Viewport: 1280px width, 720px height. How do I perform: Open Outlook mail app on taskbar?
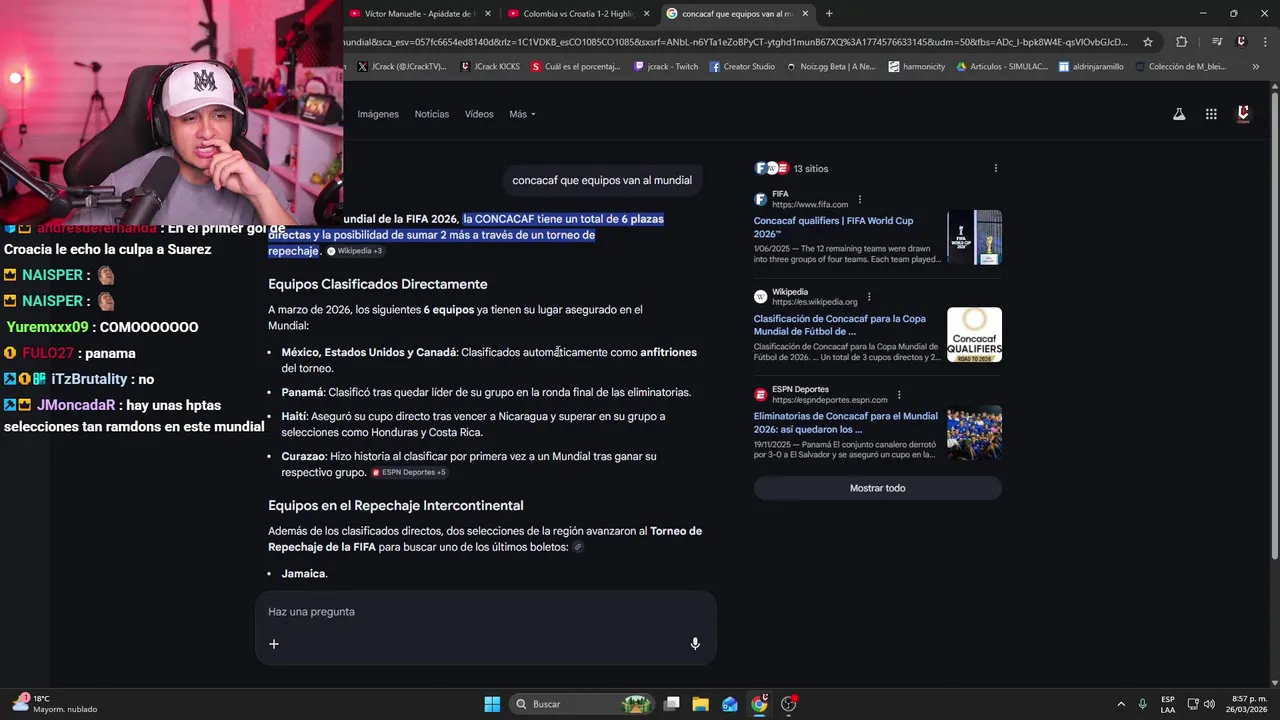coord(730,704)
